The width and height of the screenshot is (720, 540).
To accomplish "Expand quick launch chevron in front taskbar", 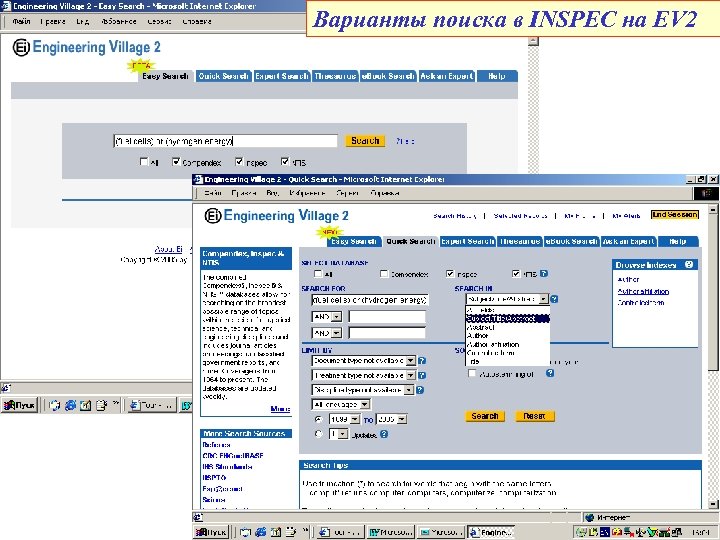I will pyautogui.click(x=306, y=530).
